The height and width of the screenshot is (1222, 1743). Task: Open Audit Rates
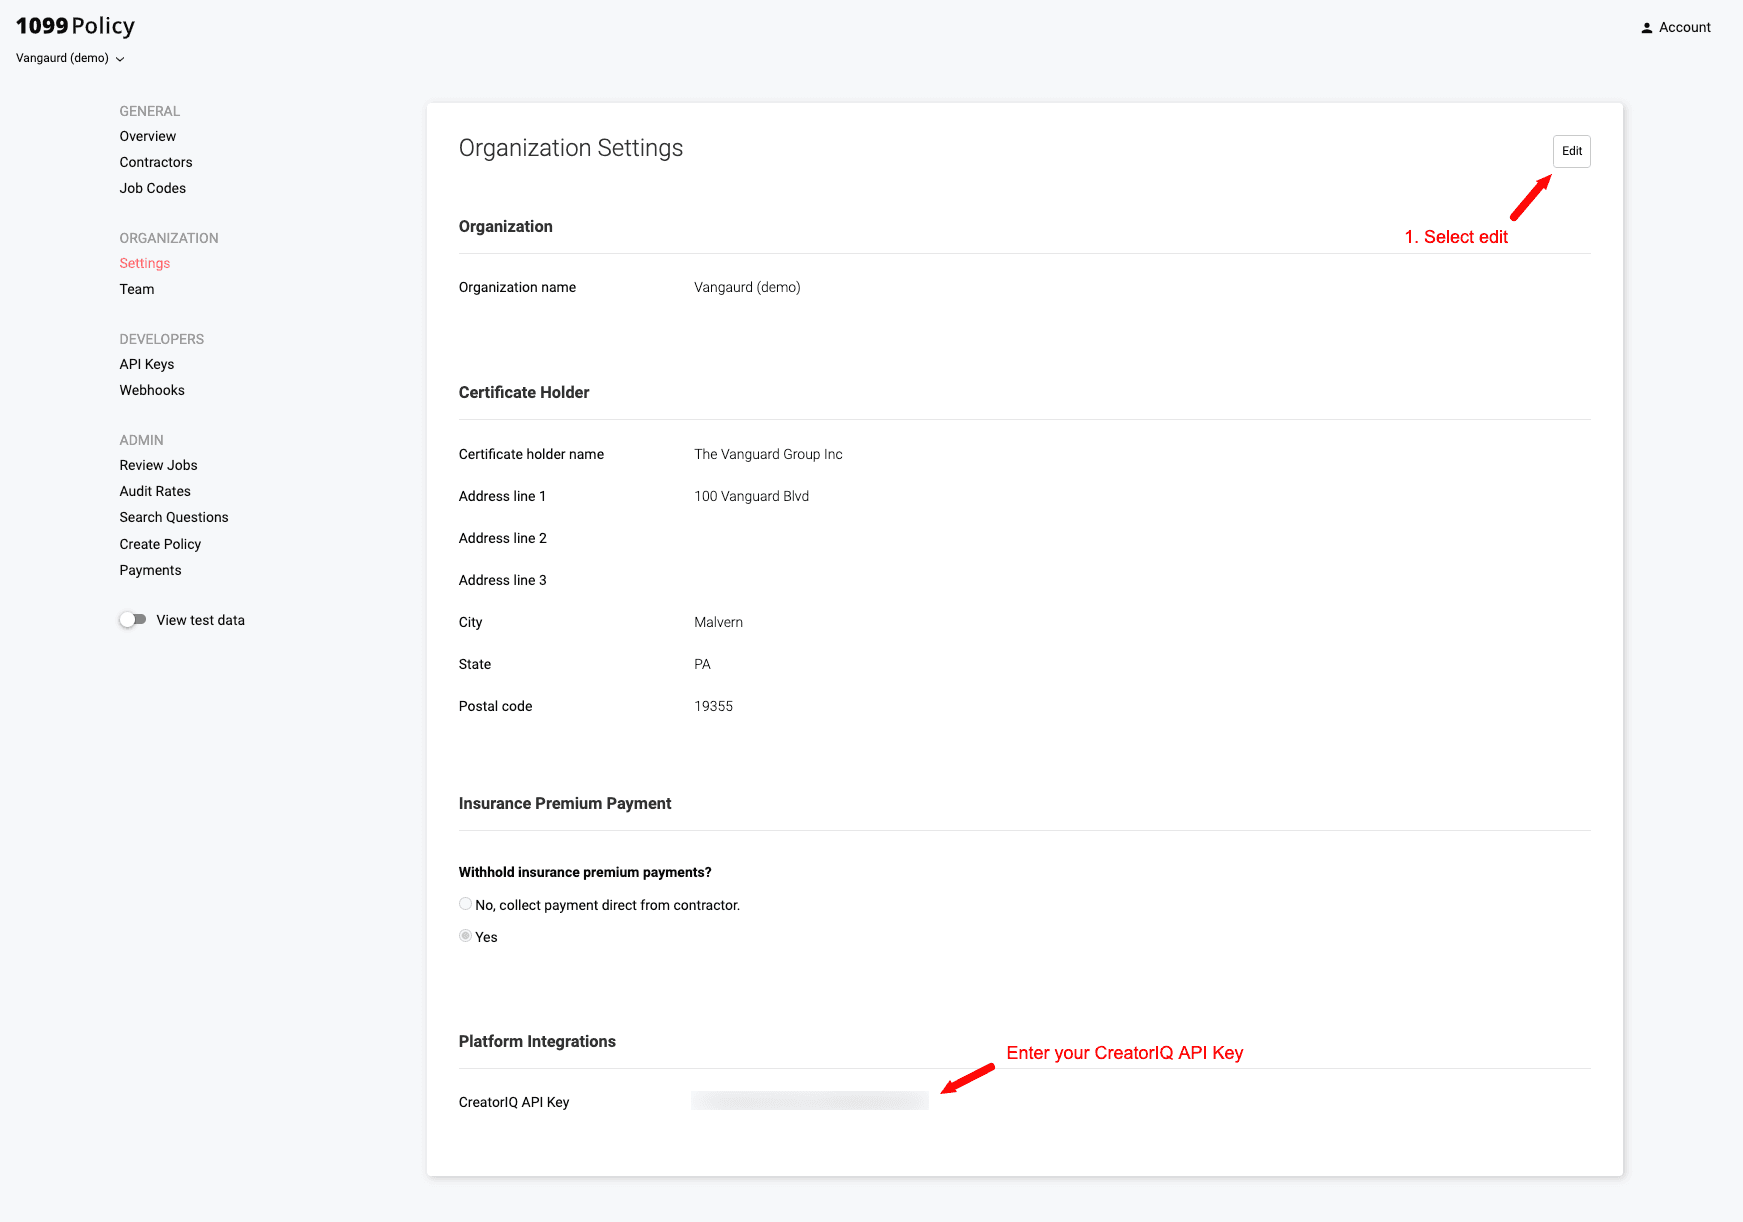point(154,491)
